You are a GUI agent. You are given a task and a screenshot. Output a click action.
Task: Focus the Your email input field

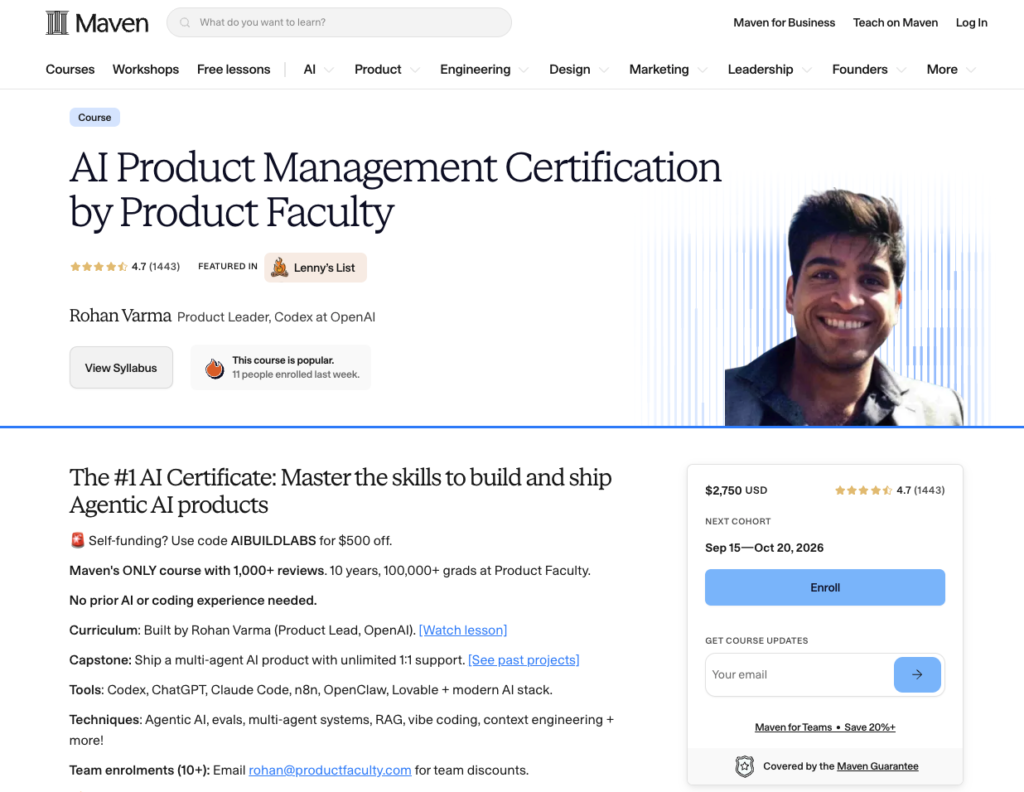tap(800, 674)
